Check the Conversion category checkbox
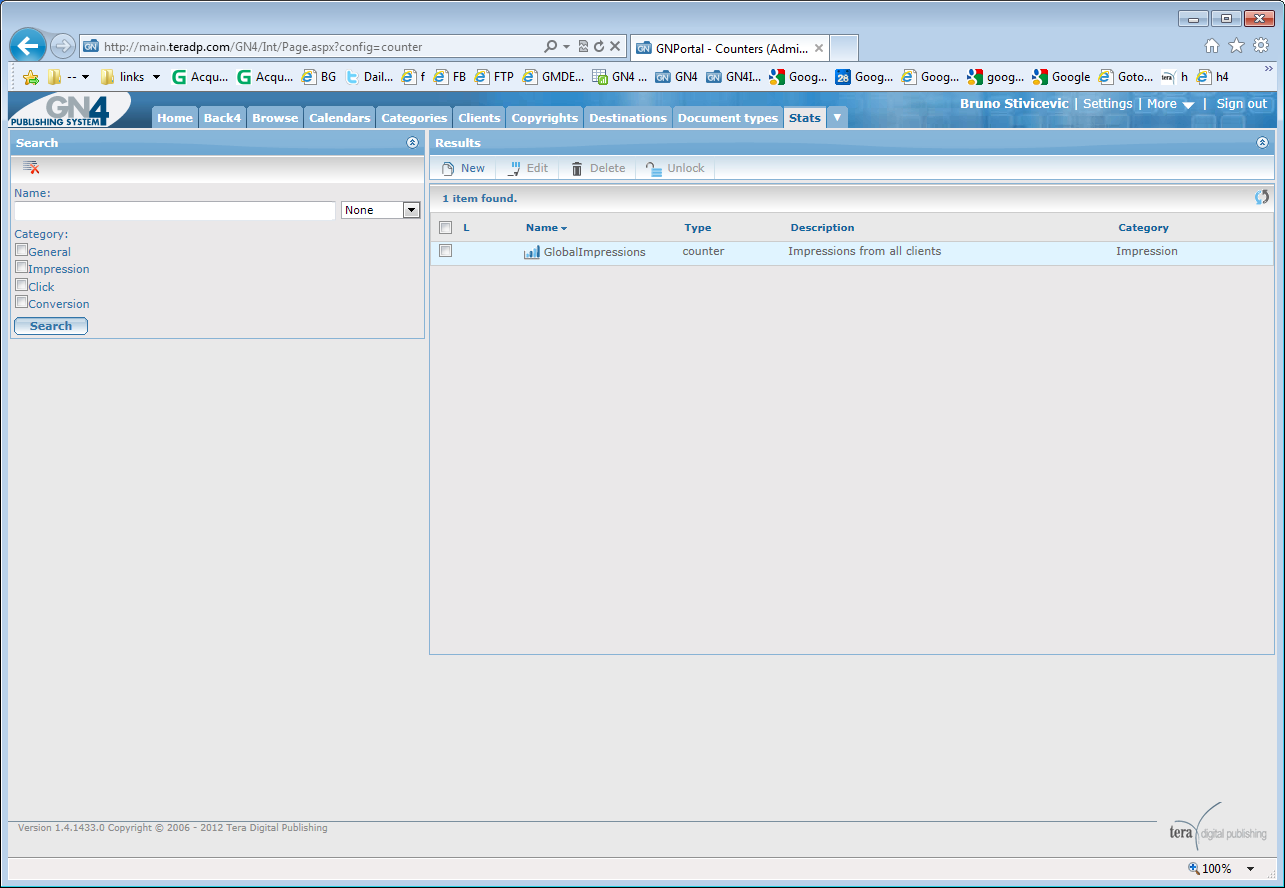Screen dimensions: 1285x888 (21, 302)
